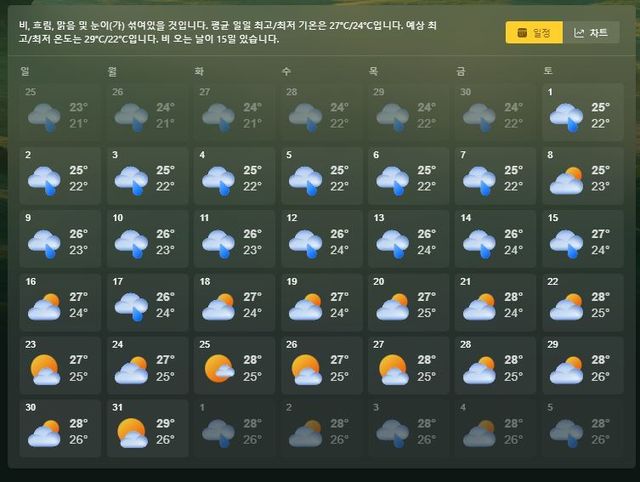
Task: Click the rain cloud icon on day 1
Action: point(567,117)
